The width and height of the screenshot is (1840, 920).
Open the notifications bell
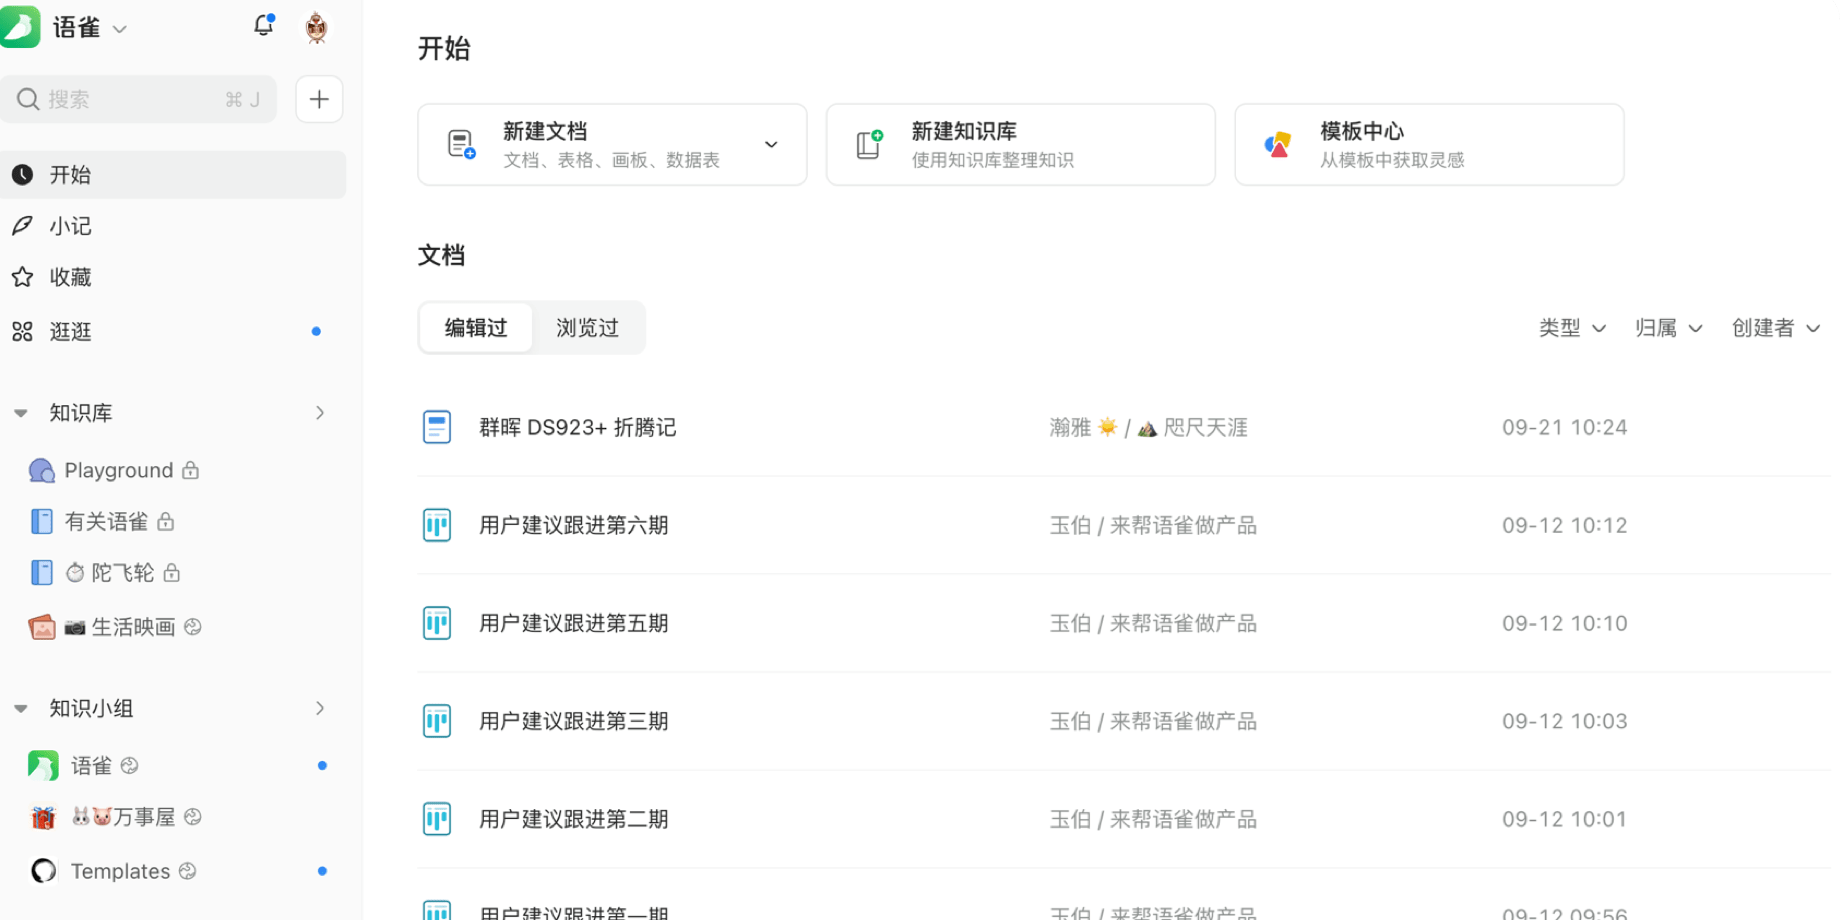click(x=264, y=25)
